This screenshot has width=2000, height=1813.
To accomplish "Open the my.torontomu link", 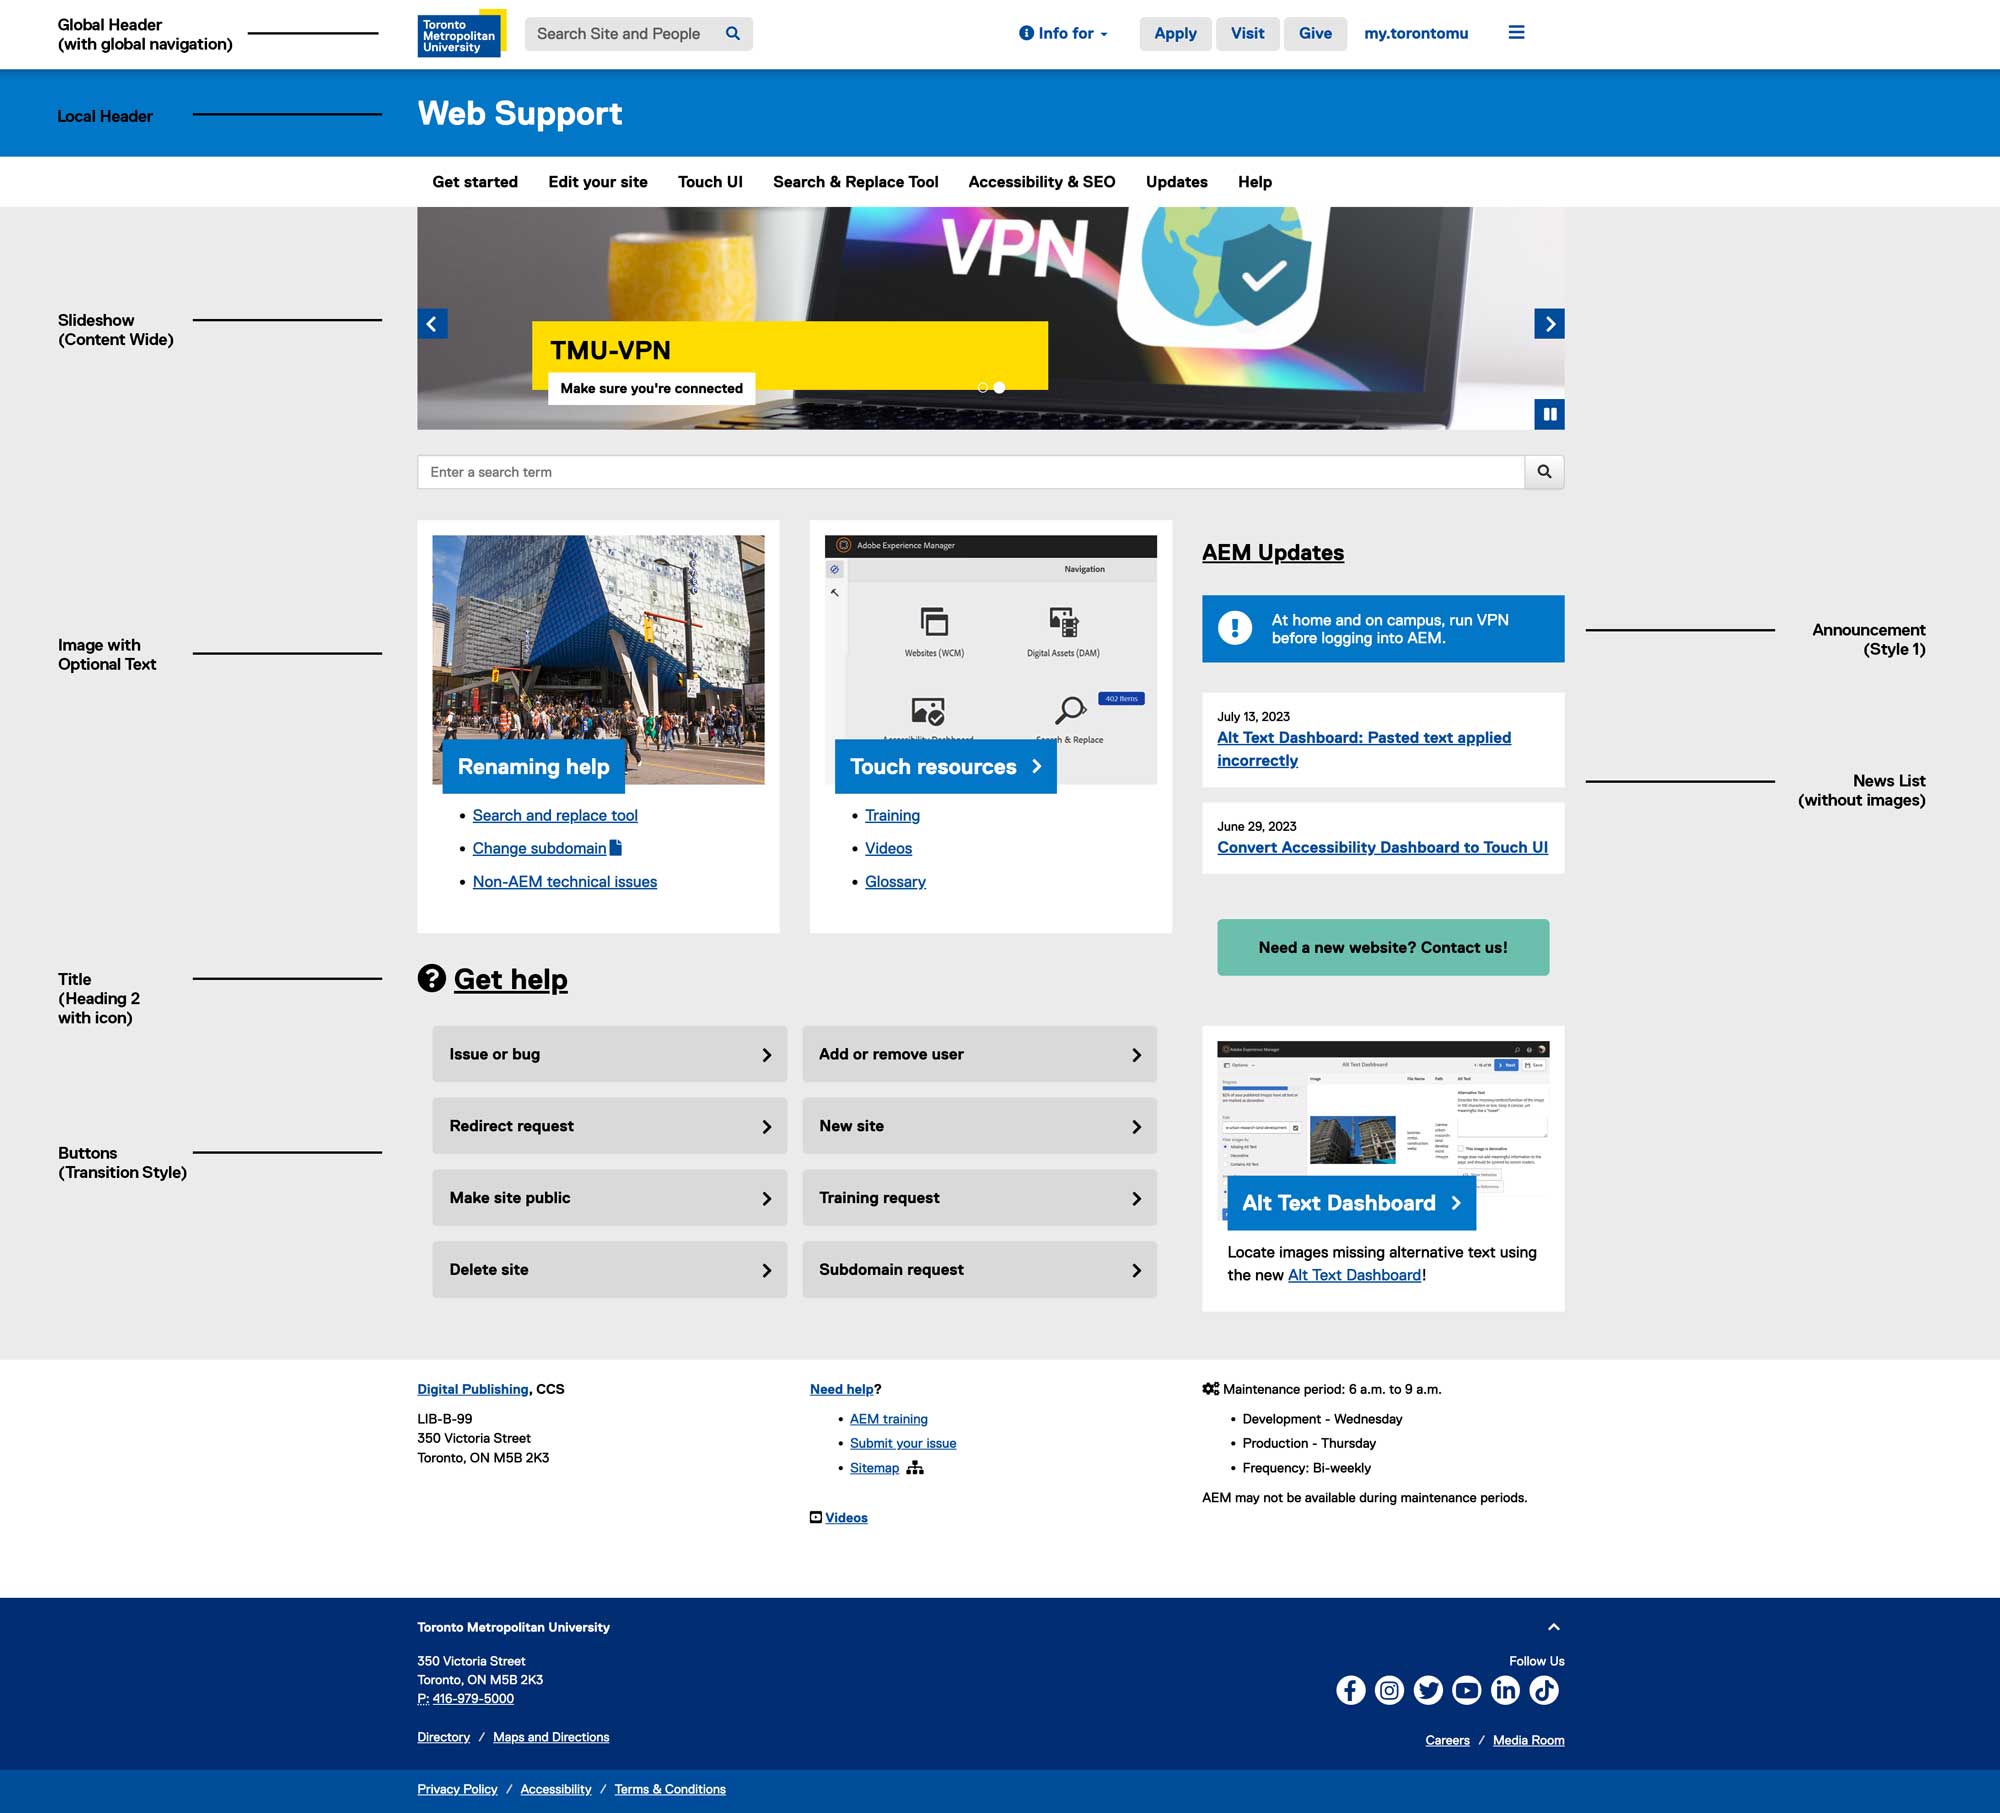I will [1416, 33].
